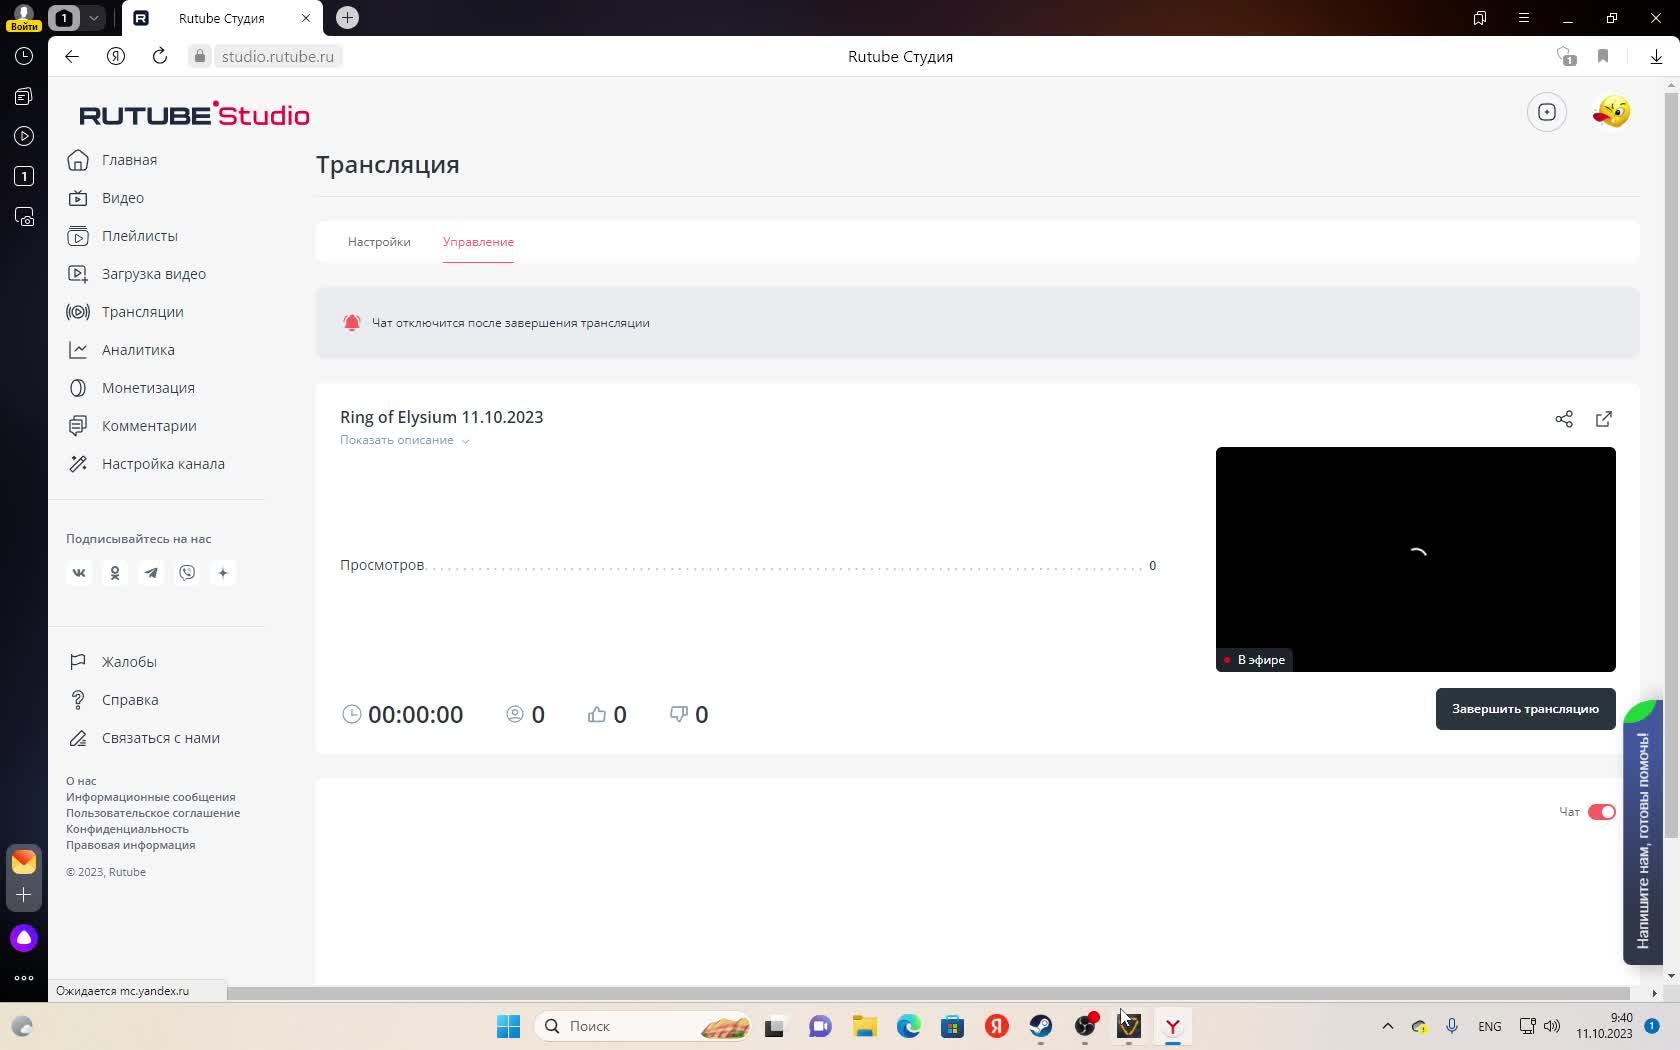Open the stream in a new window icon
This screenshot has height=1050, width=1680.
[x=1604, y=419]
